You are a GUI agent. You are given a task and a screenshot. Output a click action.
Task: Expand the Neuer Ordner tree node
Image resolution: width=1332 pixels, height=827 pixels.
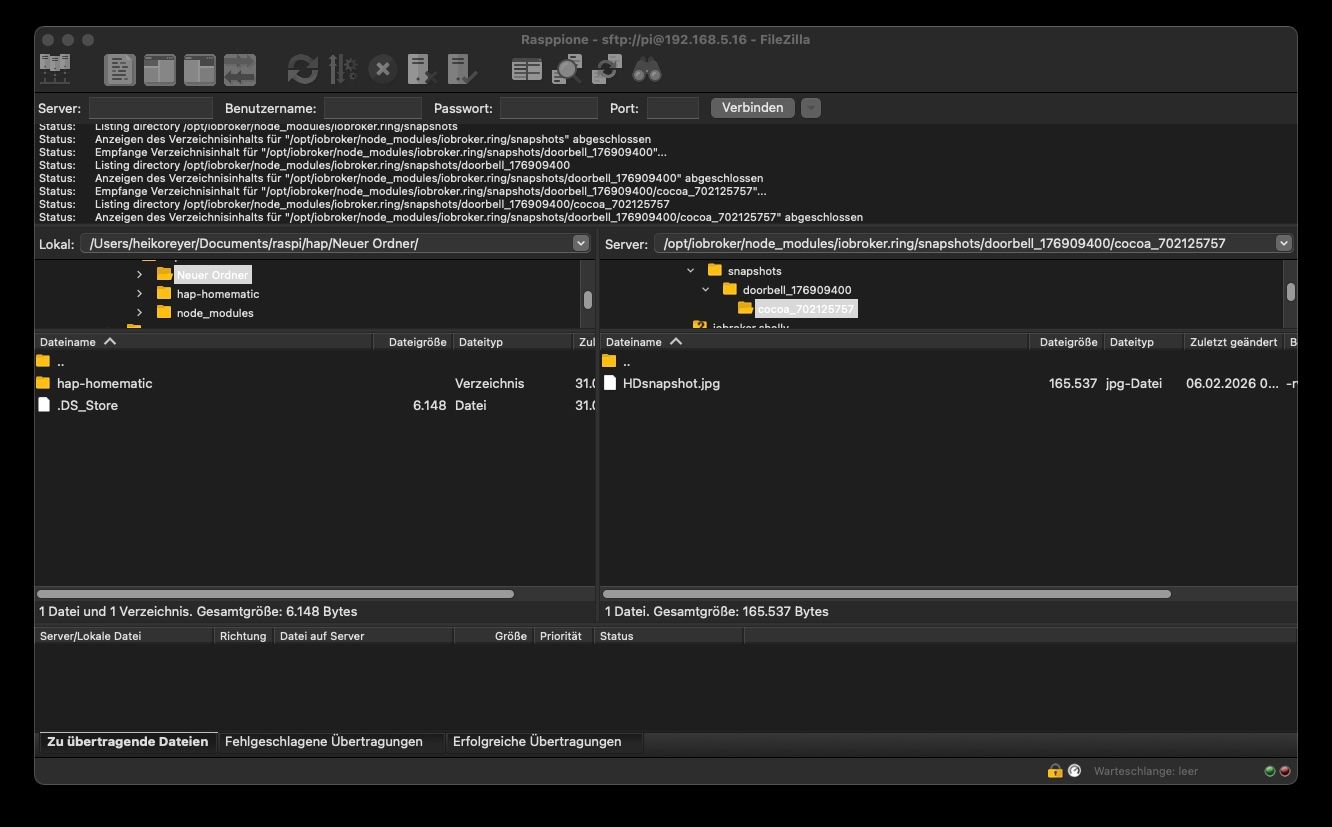139,274
